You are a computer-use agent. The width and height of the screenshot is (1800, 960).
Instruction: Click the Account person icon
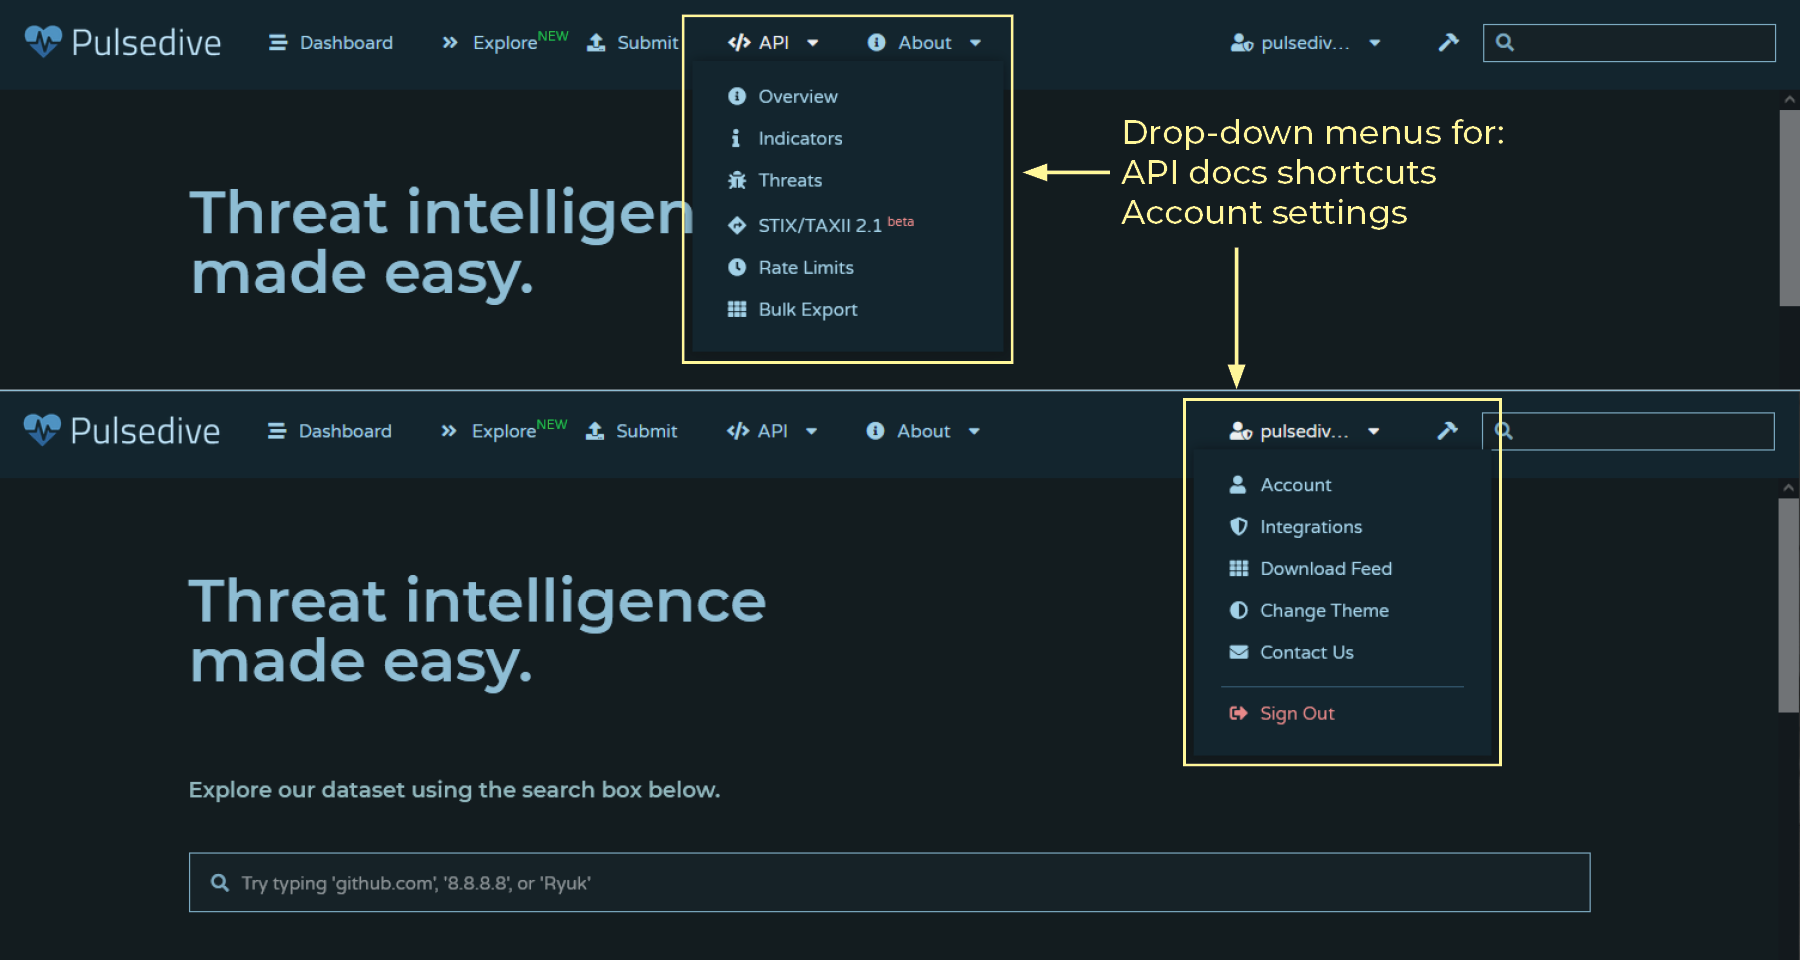1238,484
